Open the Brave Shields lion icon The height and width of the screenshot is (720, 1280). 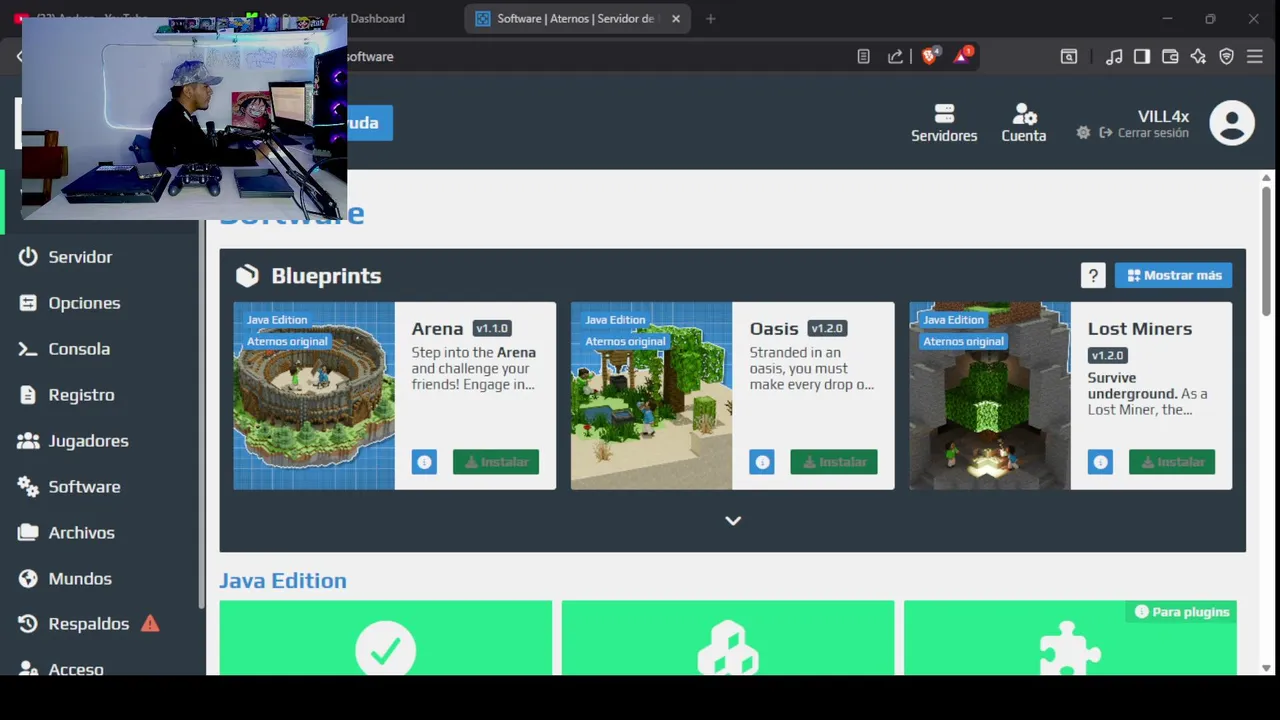point(929,57)
